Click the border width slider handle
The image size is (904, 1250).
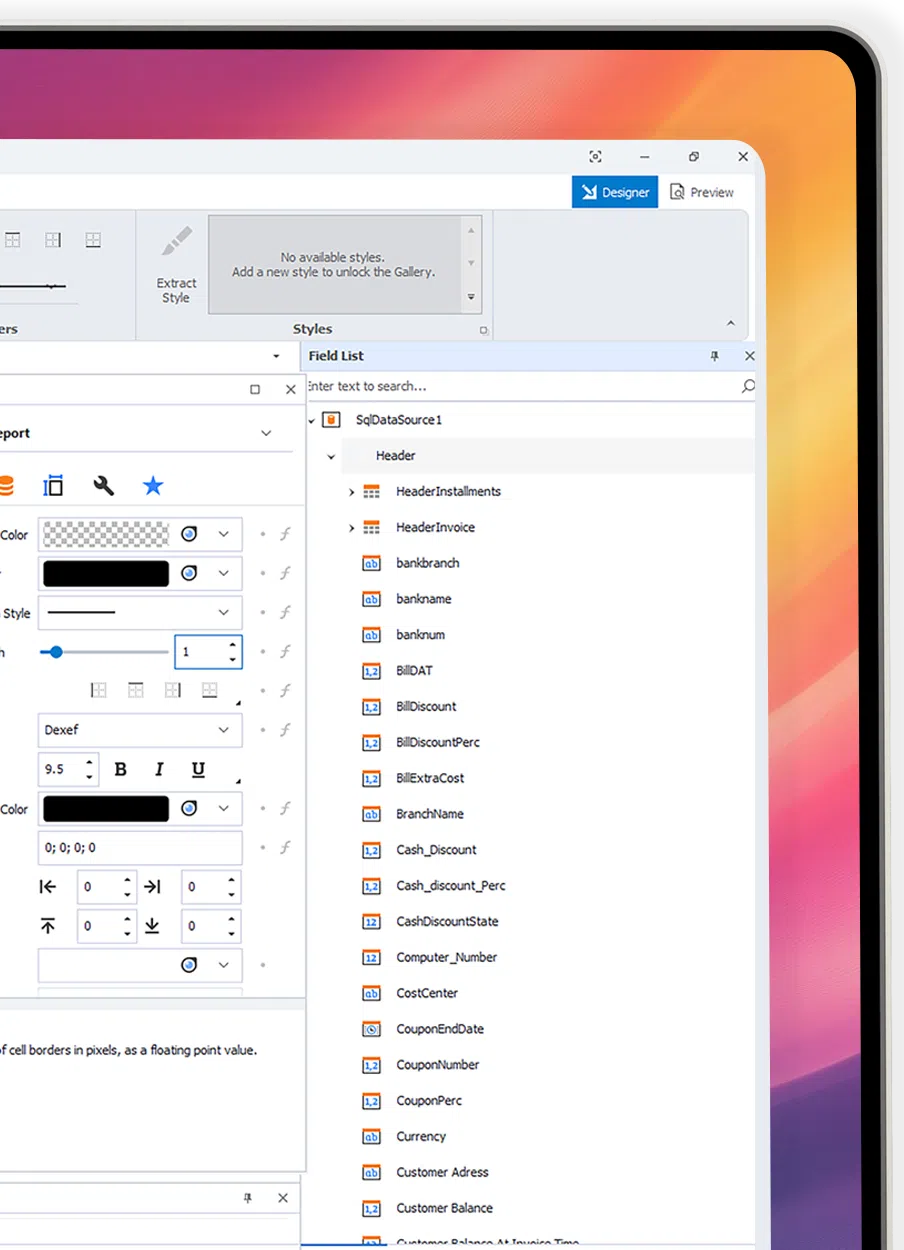tap(56, 652)
